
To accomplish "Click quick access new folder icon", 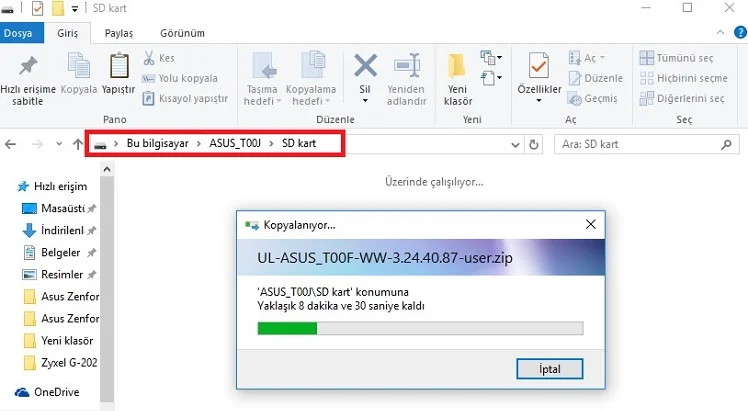I will click(x=58, y=8).
